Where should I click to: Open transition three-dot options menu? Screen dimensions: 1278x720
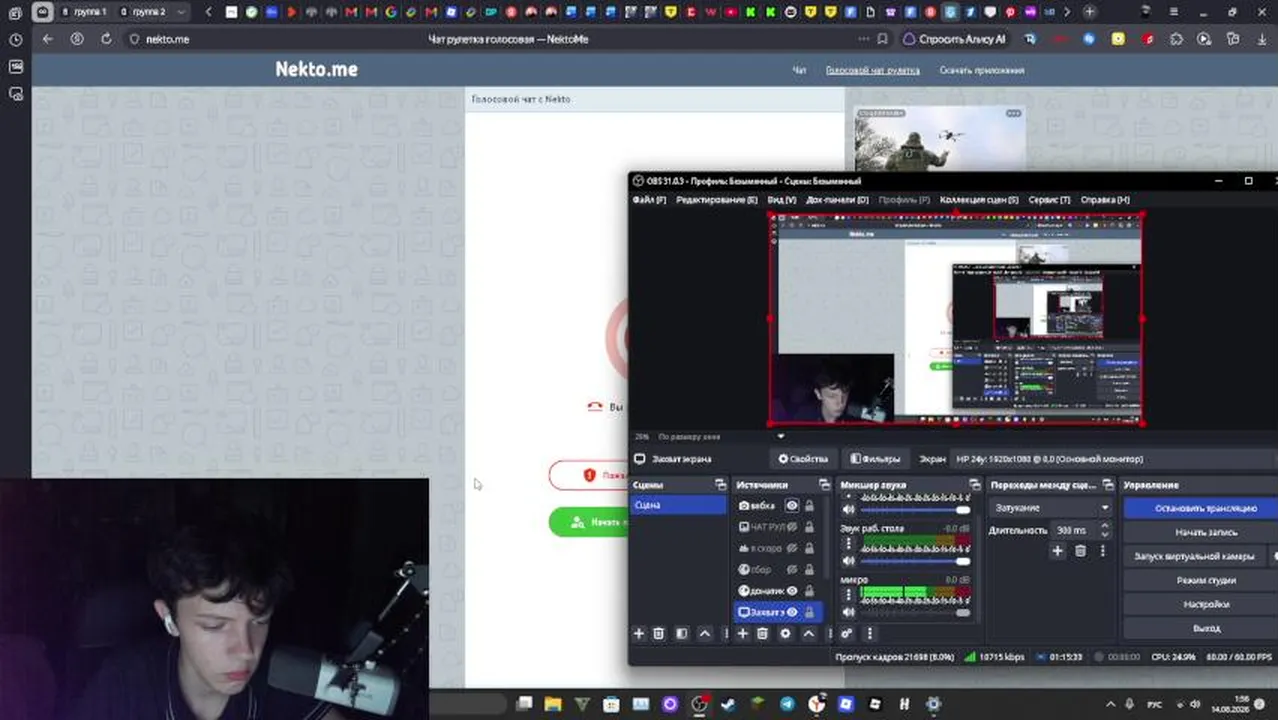click(x=1103, y=551)
